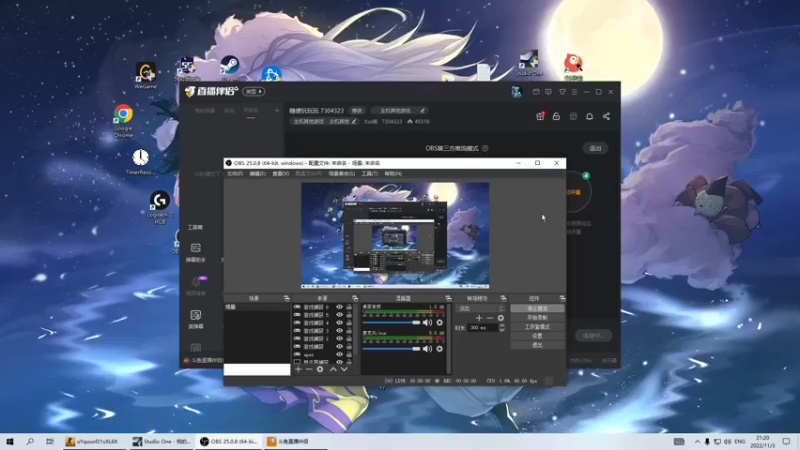The width and height of the screenshot is (800, 450).
Task: Click the unlock padlock icon in 直播伴侣
Action: click(556, 116)
